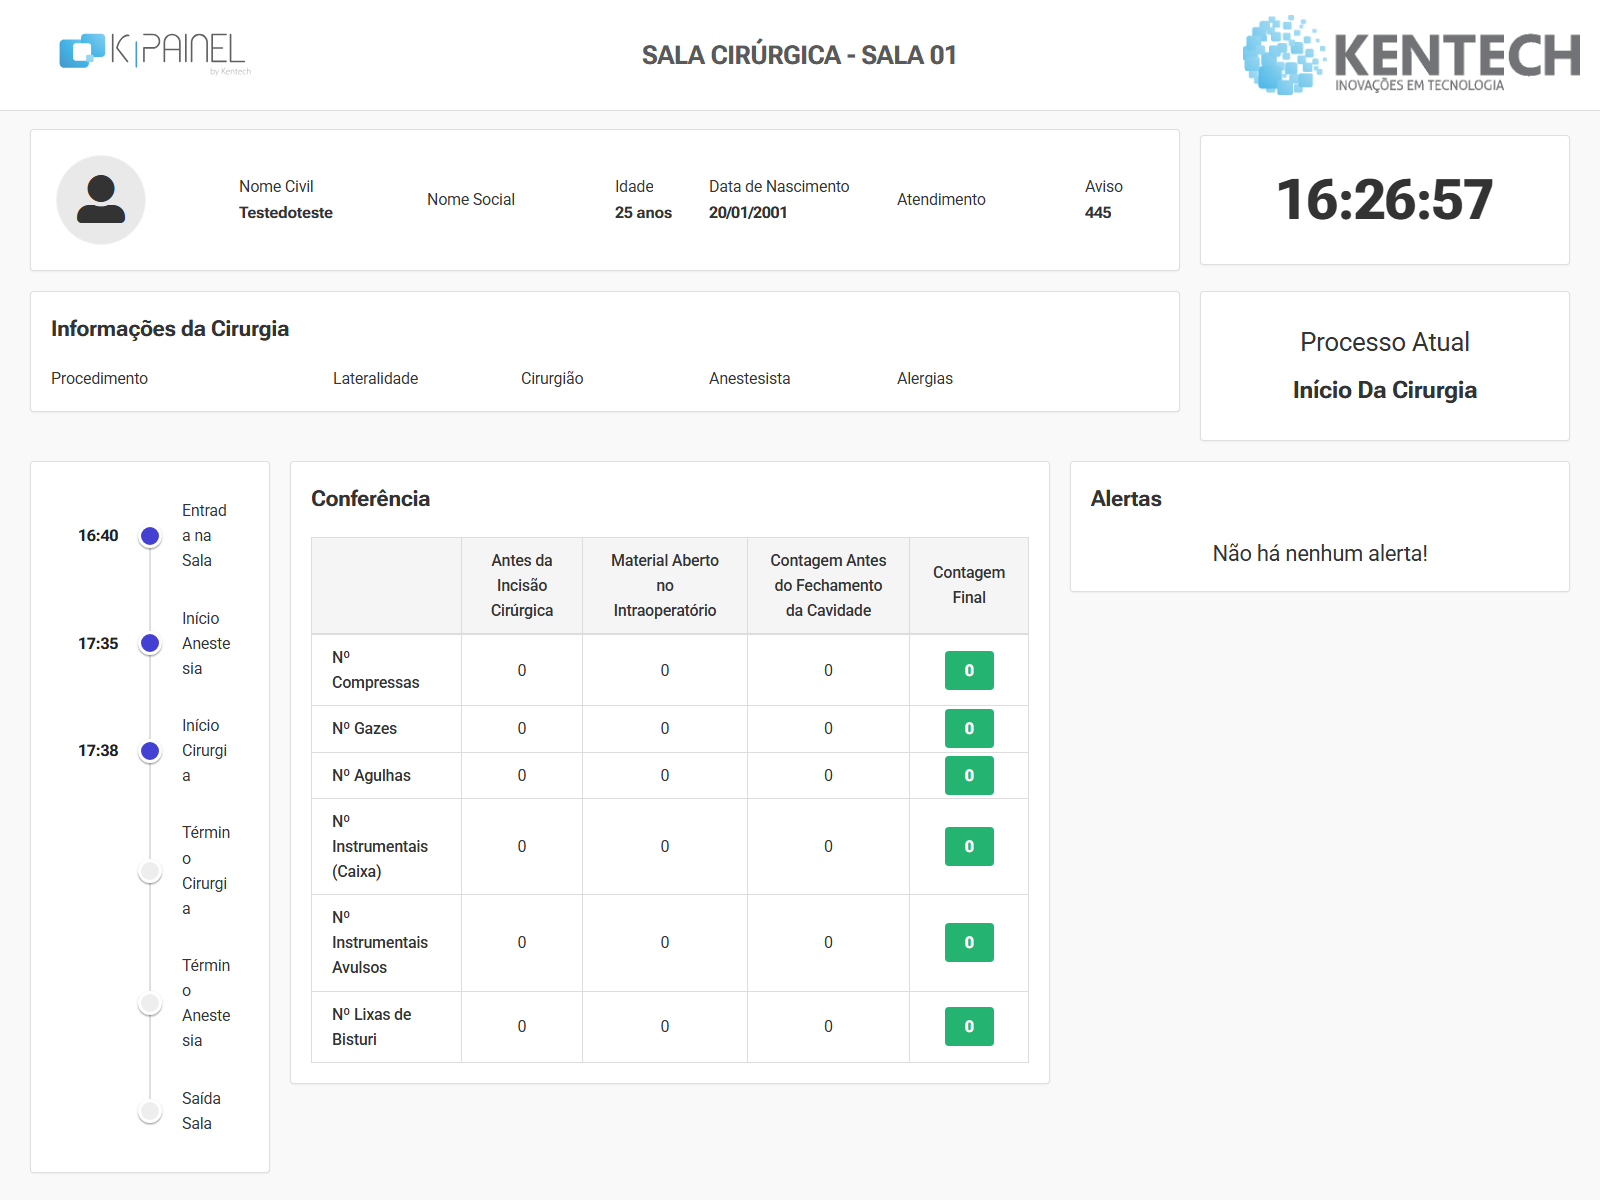Viewport: 1600px width, 1200px height.
Task: Click the 16:40 Entrada na Sala marker
Action: click(x=150, y=536)
